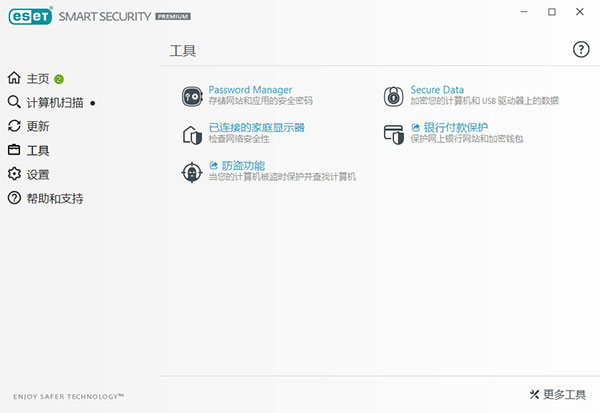The image size is (600, 413).
Task: Open the Secure Data link
Action: click(437, 90)
